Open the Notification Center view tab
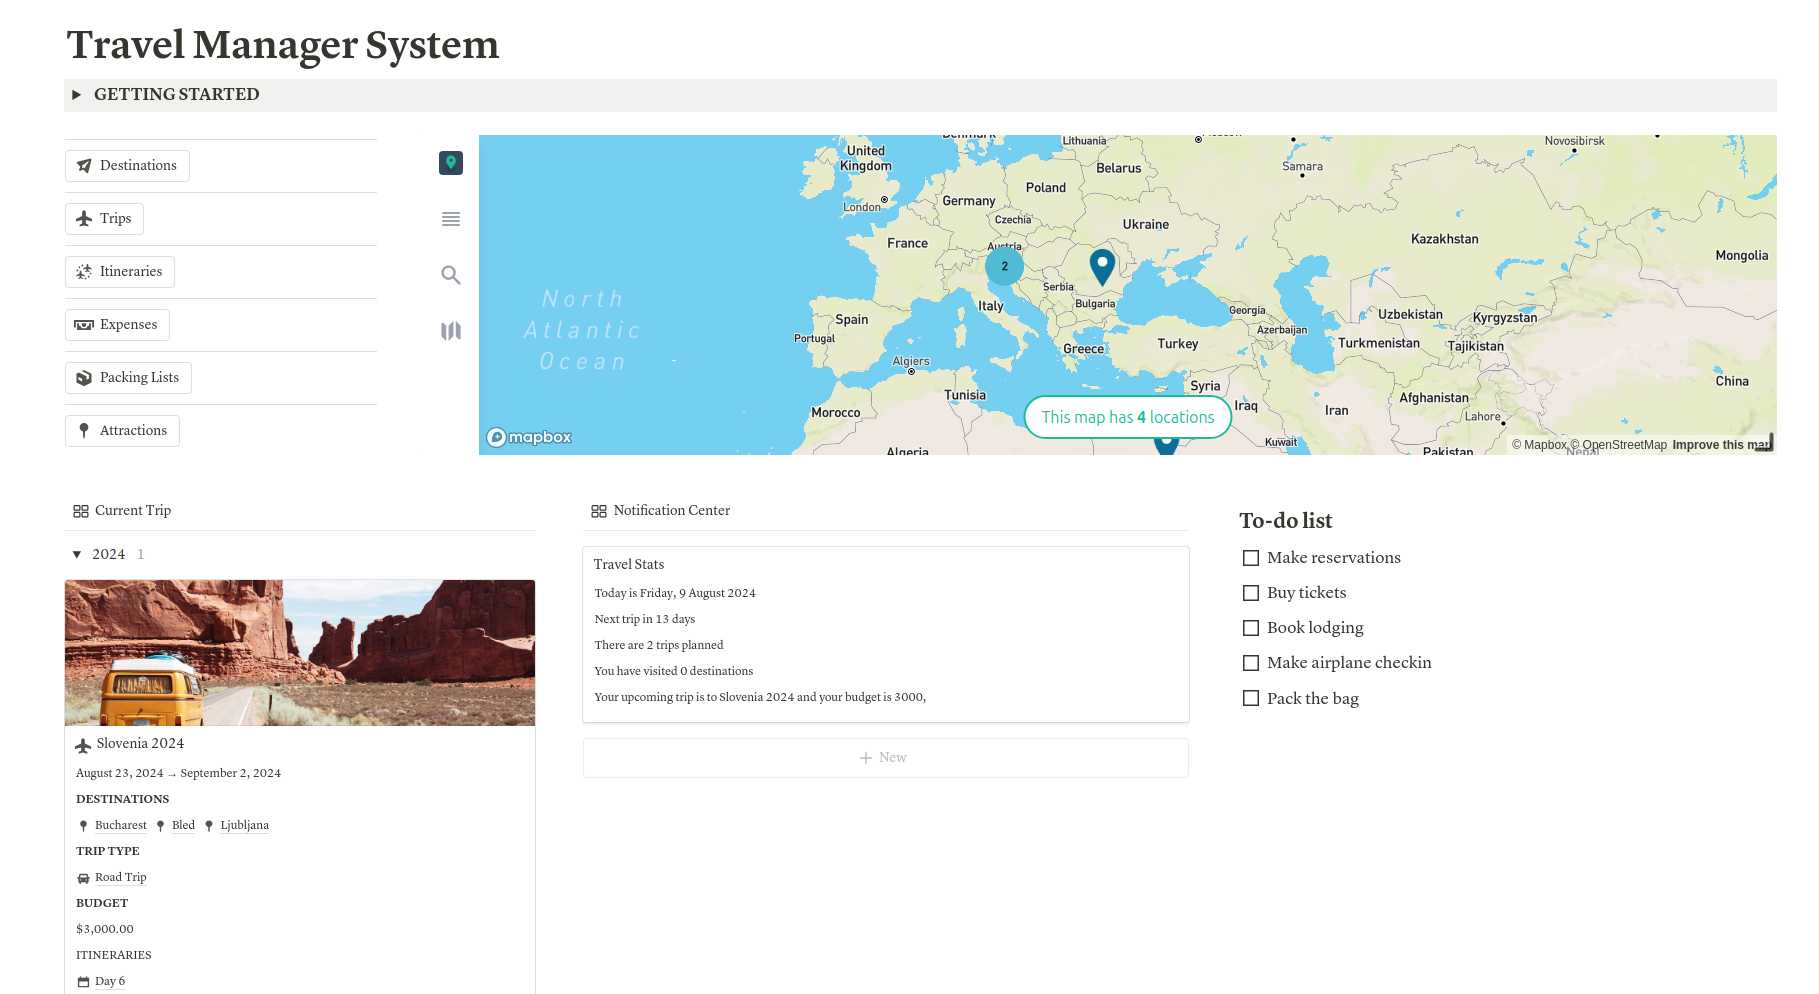This screenshot has height=994, width=1819. (x=660, y=511)
